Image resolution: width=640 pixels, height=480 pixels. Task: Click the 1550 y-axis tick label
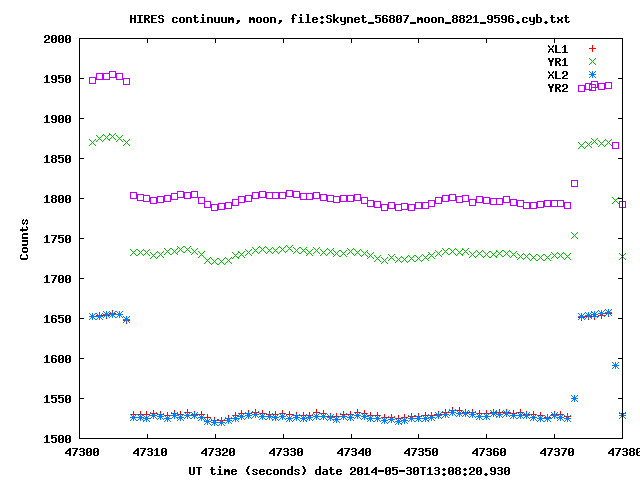(x=57, y=399)
